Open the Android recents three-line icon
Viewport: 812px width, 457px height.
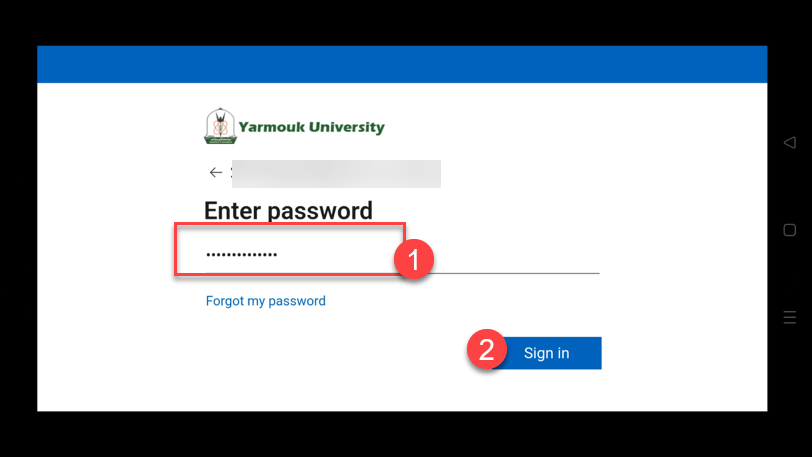click(x=789, y=317)
